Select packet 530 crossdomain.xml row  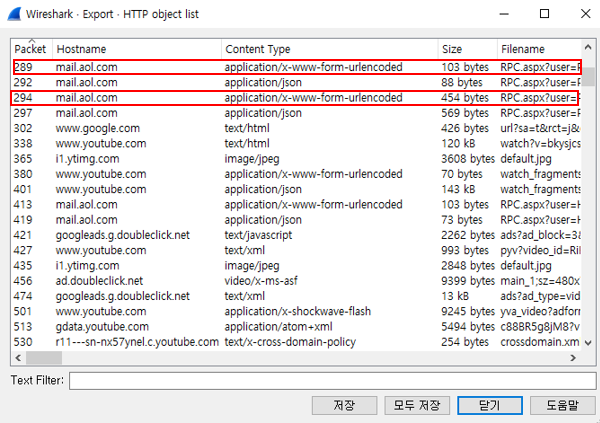point(297,342)
